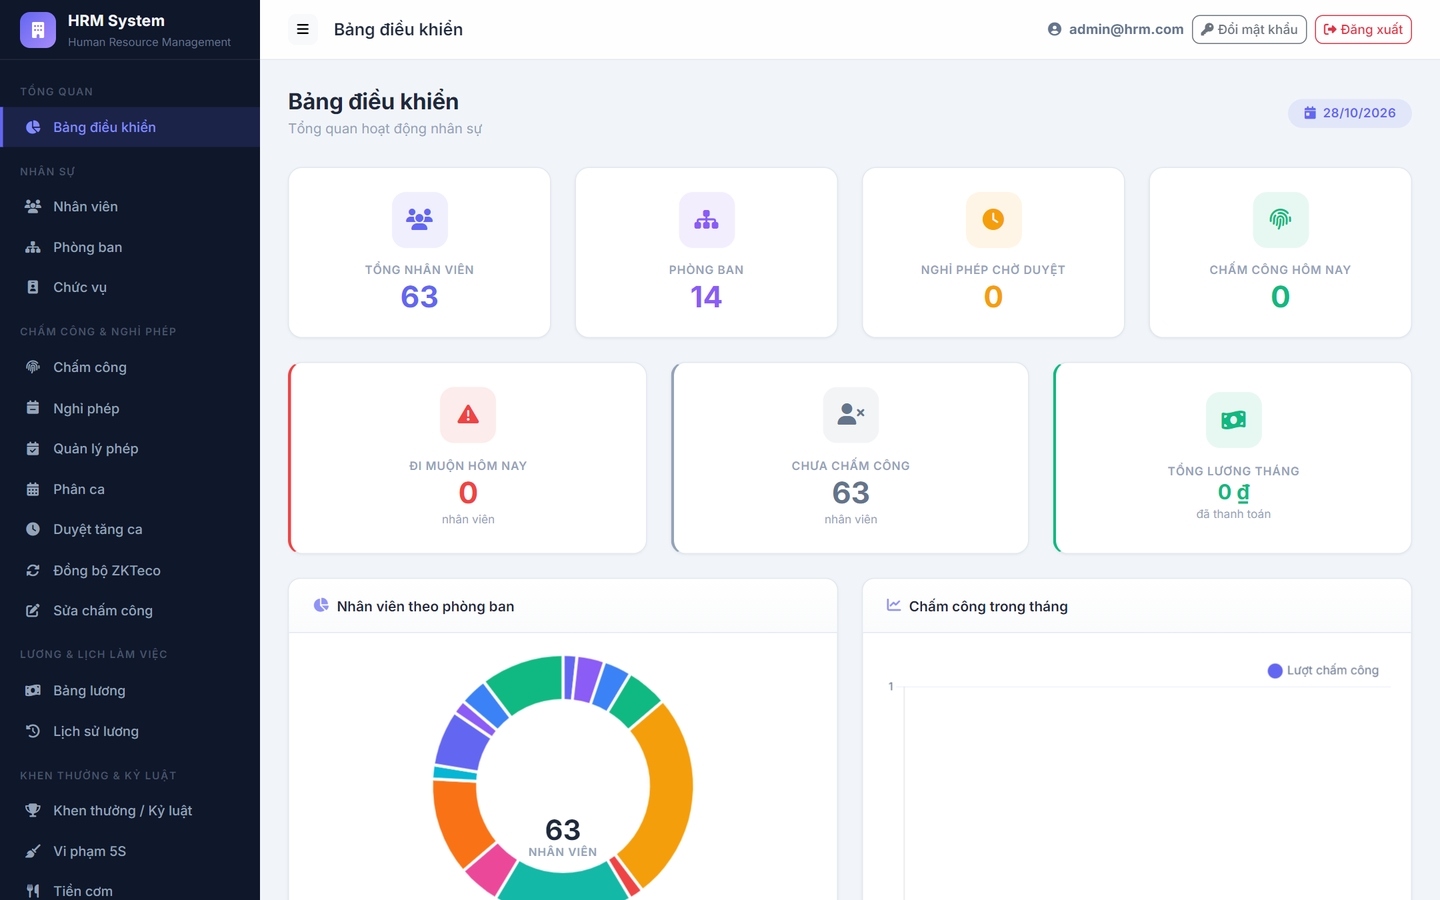Click admin@hrm.com account label
This screenshot has width=1440, height=900.
click(x=1126, y=29)
